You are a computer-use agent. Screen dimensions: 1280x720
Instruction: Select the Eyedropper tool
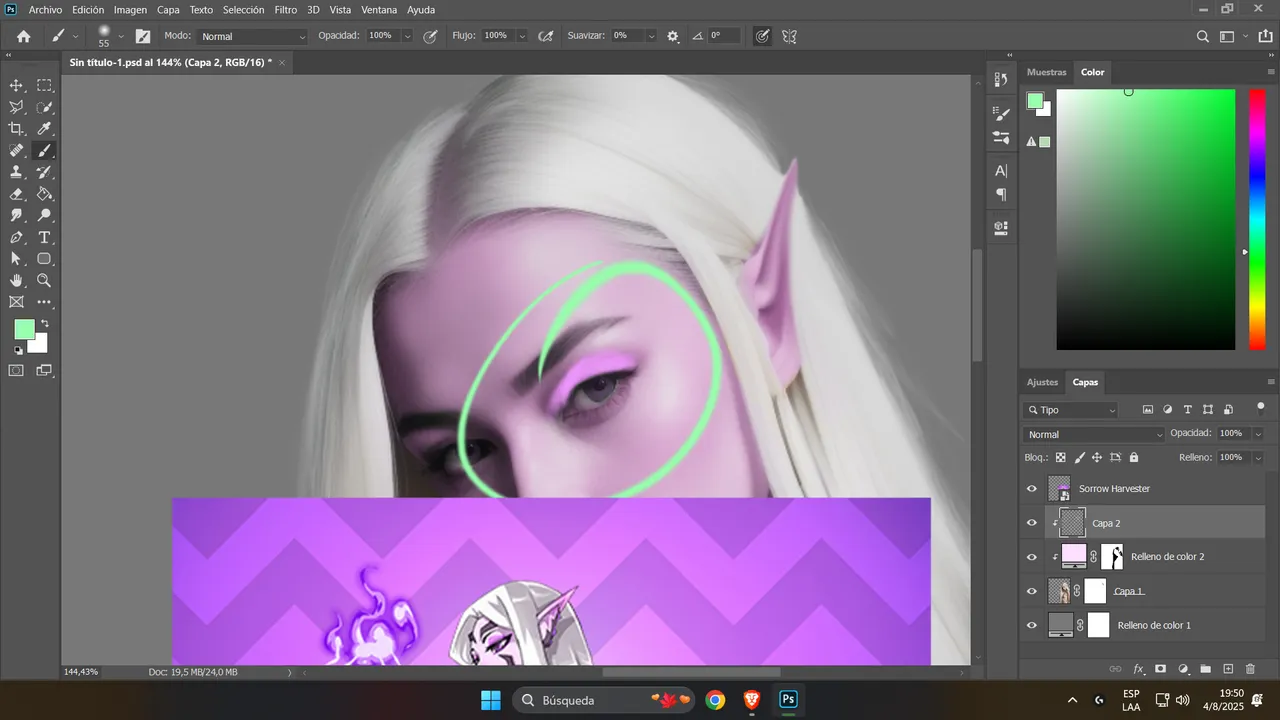coord(44,129)
